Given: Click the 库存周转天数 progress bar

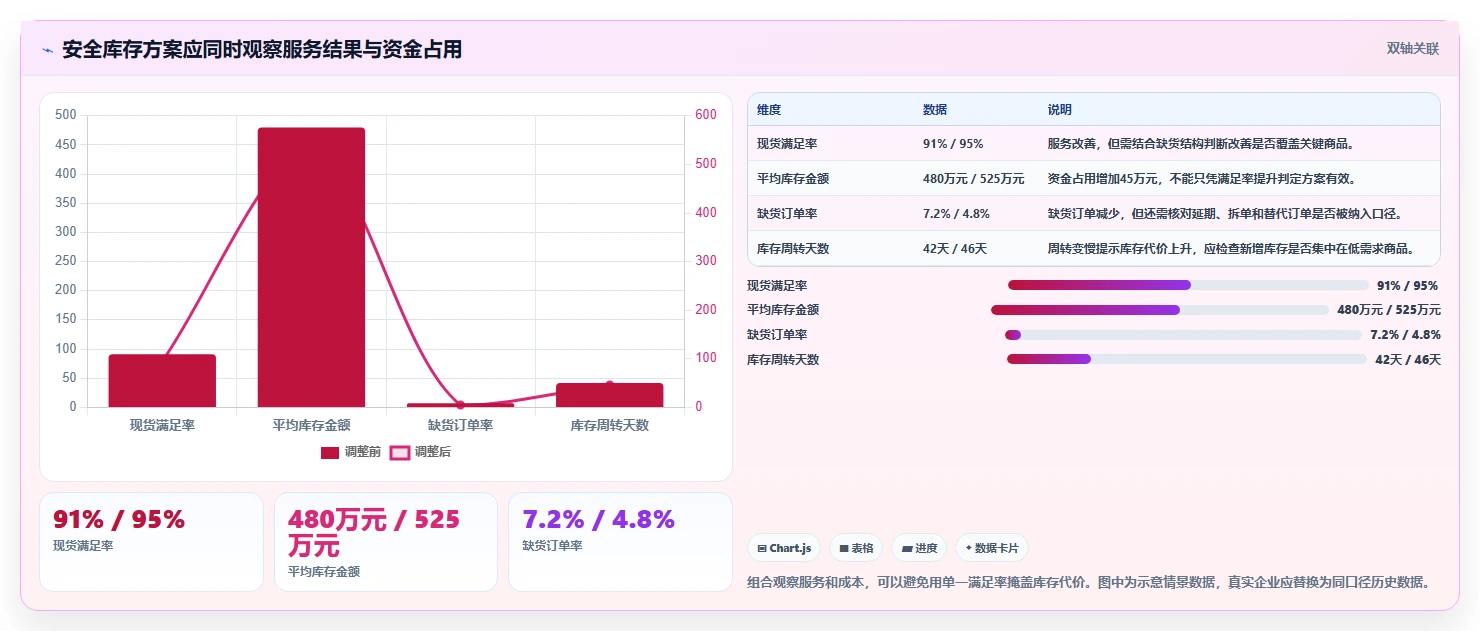Looking at the screenshot, I should [1186, 359].
